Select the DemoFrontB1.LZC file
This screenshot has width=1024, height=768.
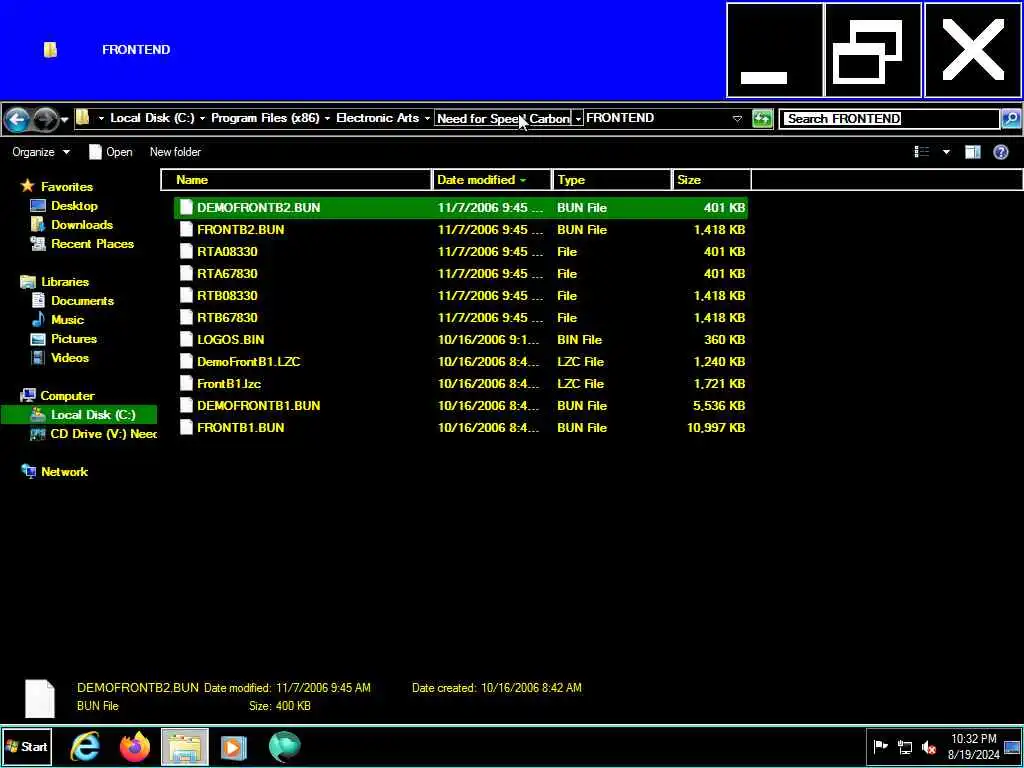(x=460, y=362)
